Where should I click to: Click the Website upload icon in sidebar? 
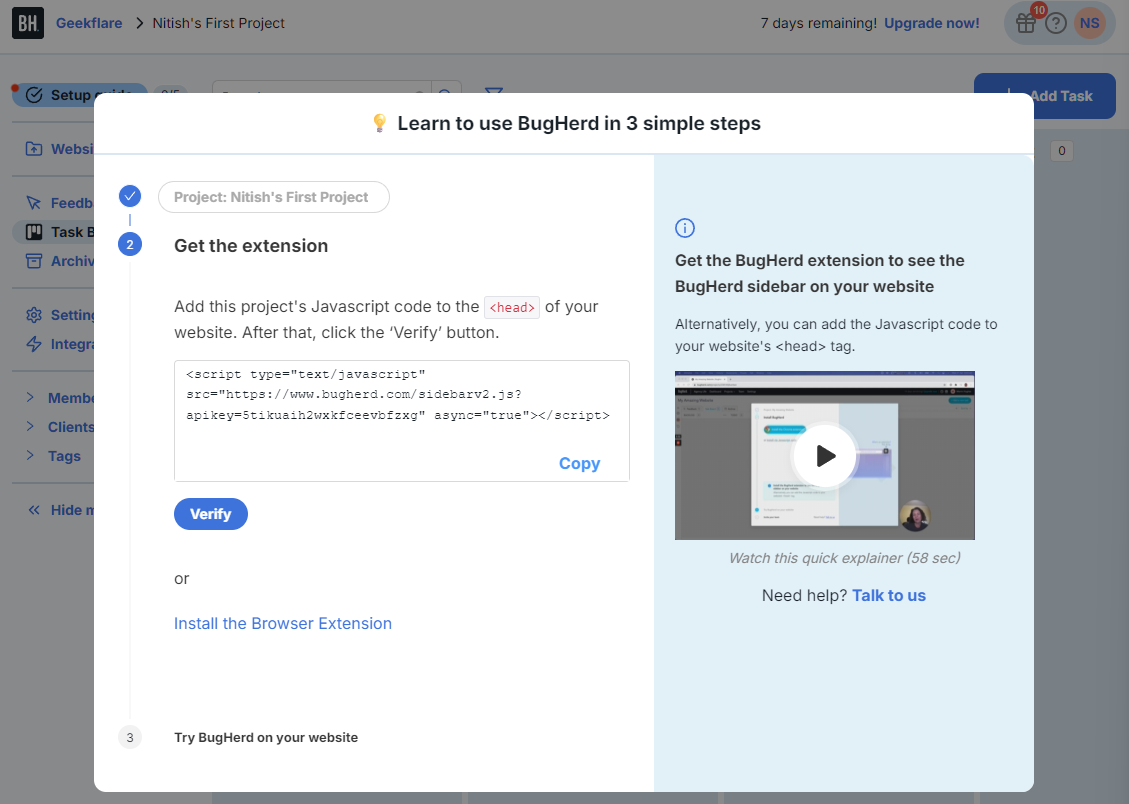(x=34, y=149)
